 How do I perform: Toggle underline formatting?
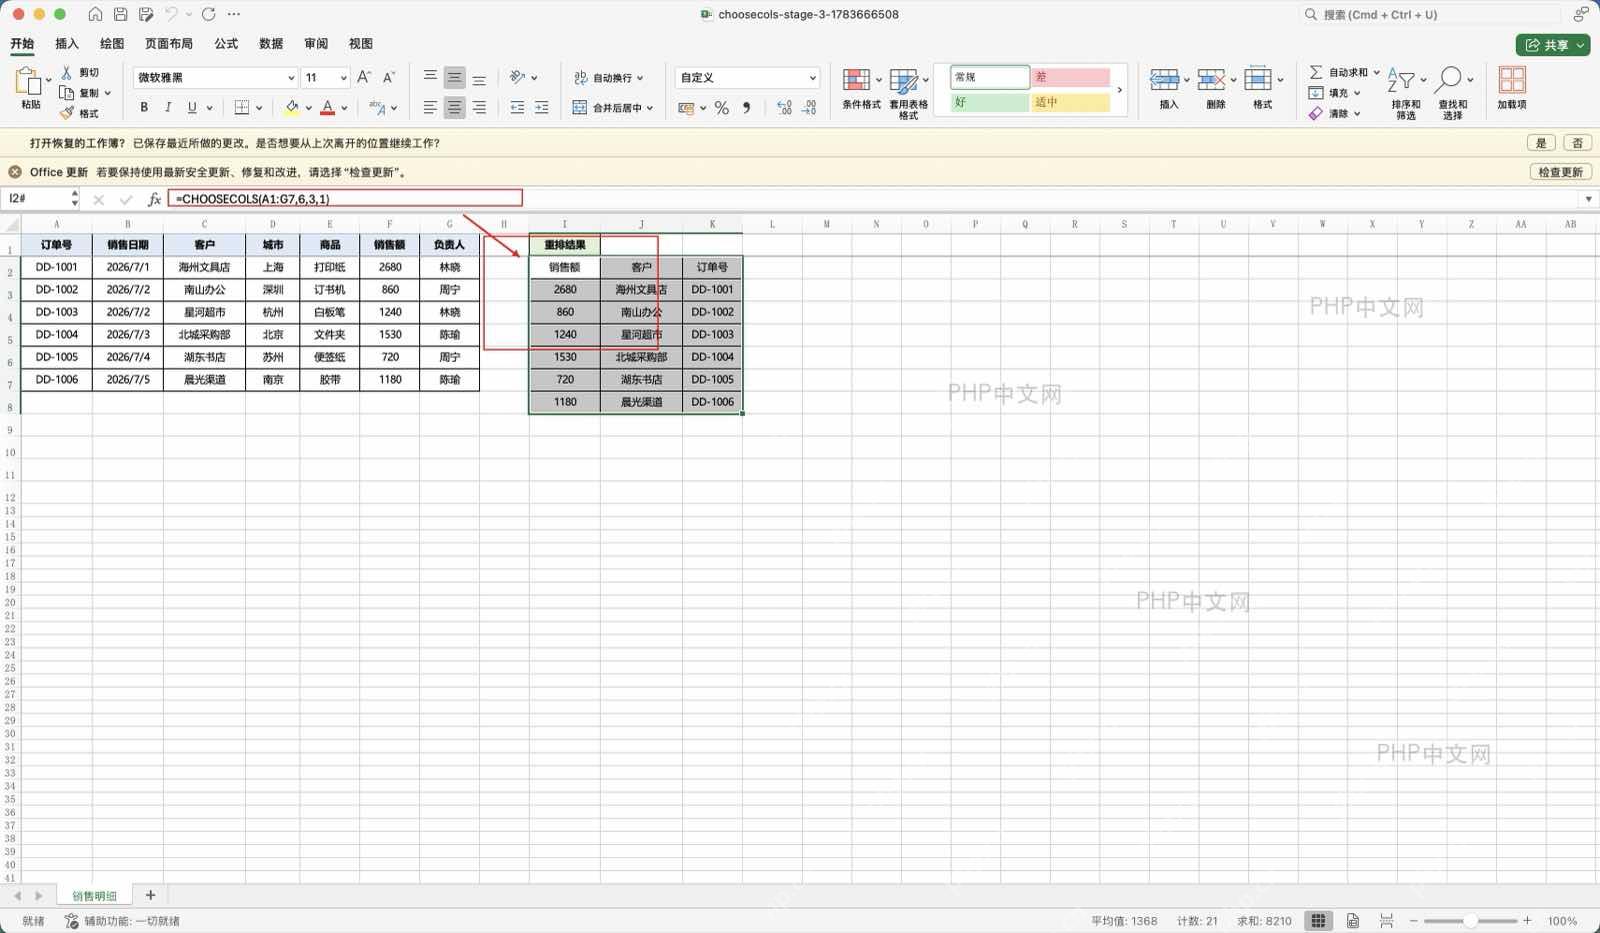click(x=192, y=107)
